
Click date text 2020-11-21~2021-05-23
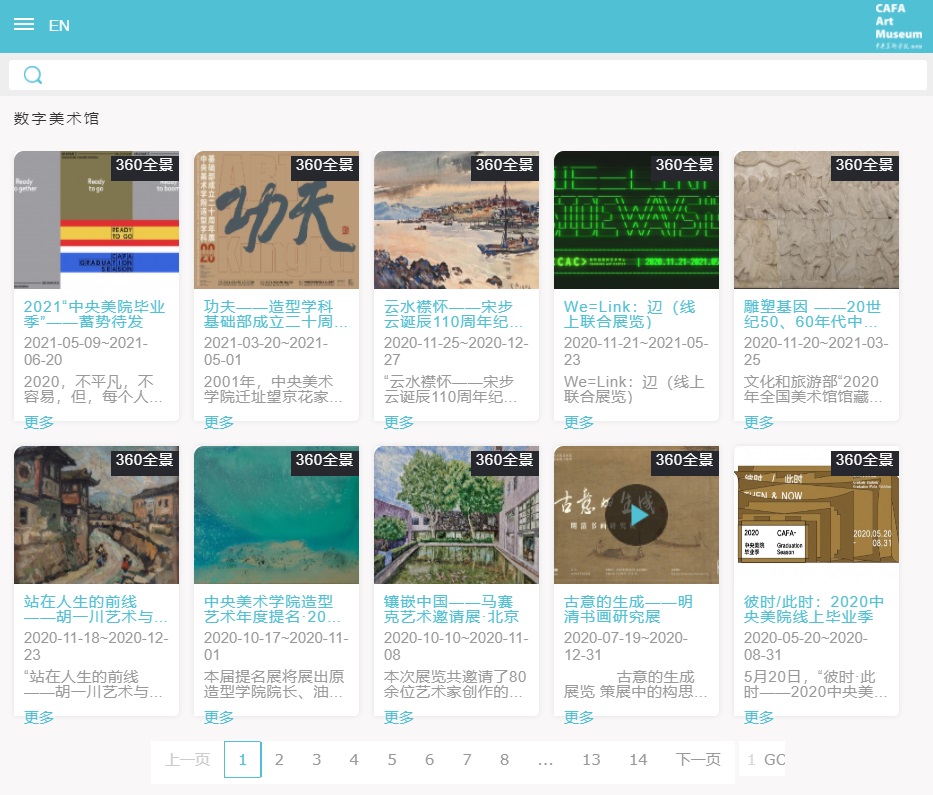[x=635, y=351]
